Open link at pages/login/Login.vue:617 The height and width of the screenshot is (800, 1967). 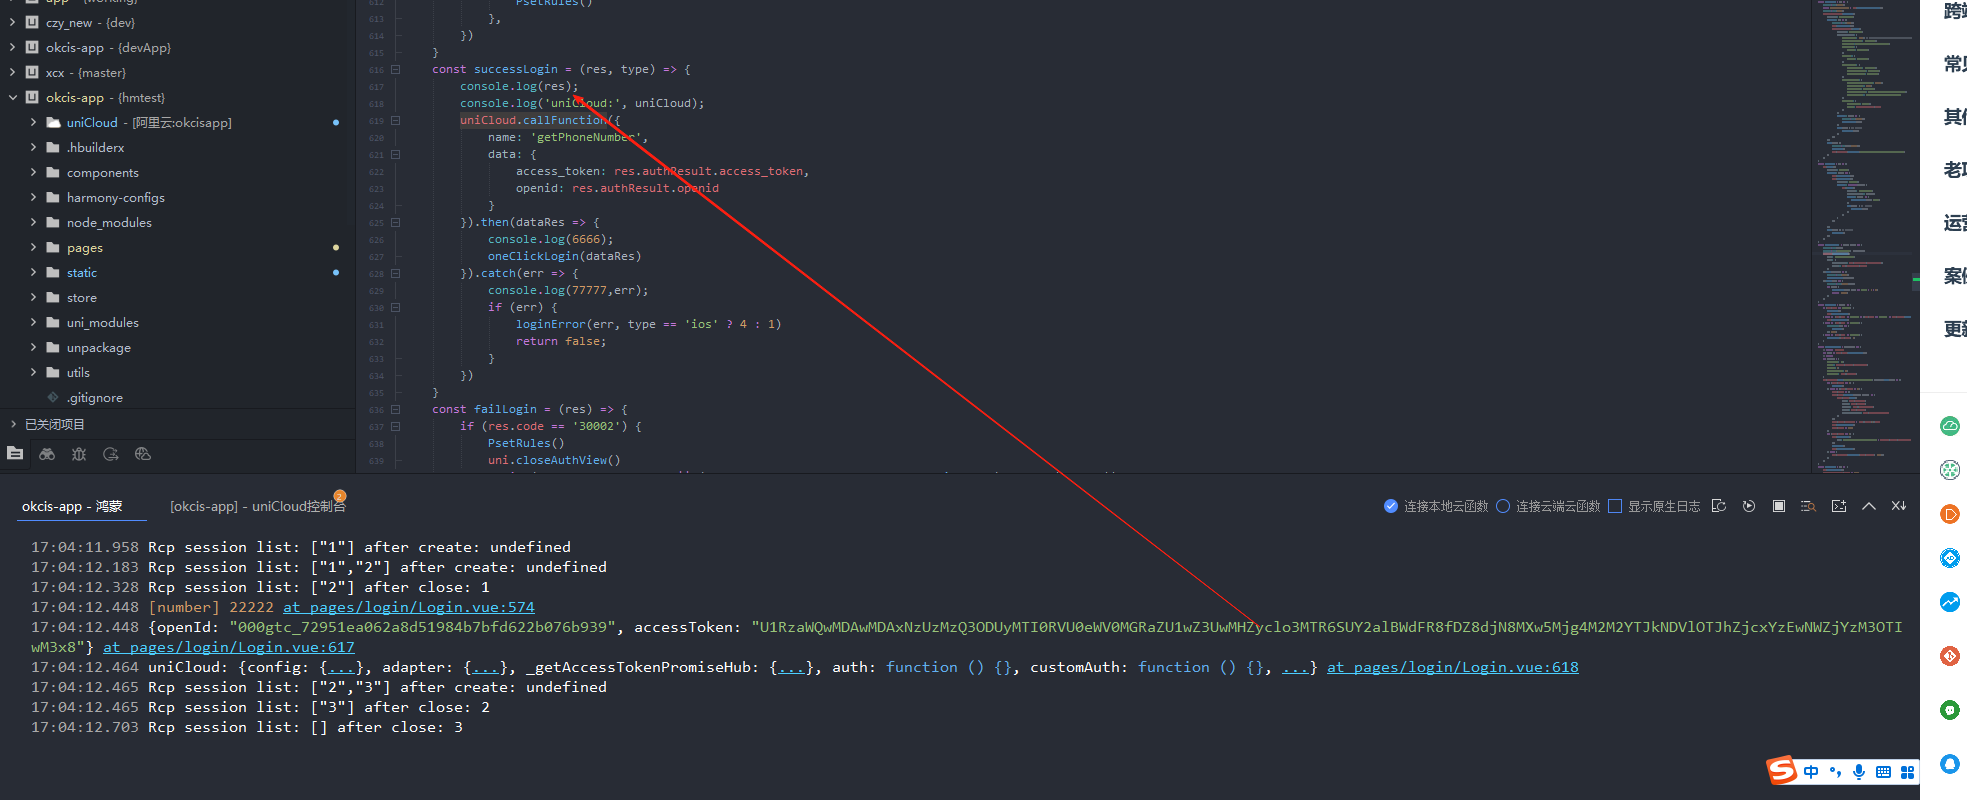(x=229, y=647)
